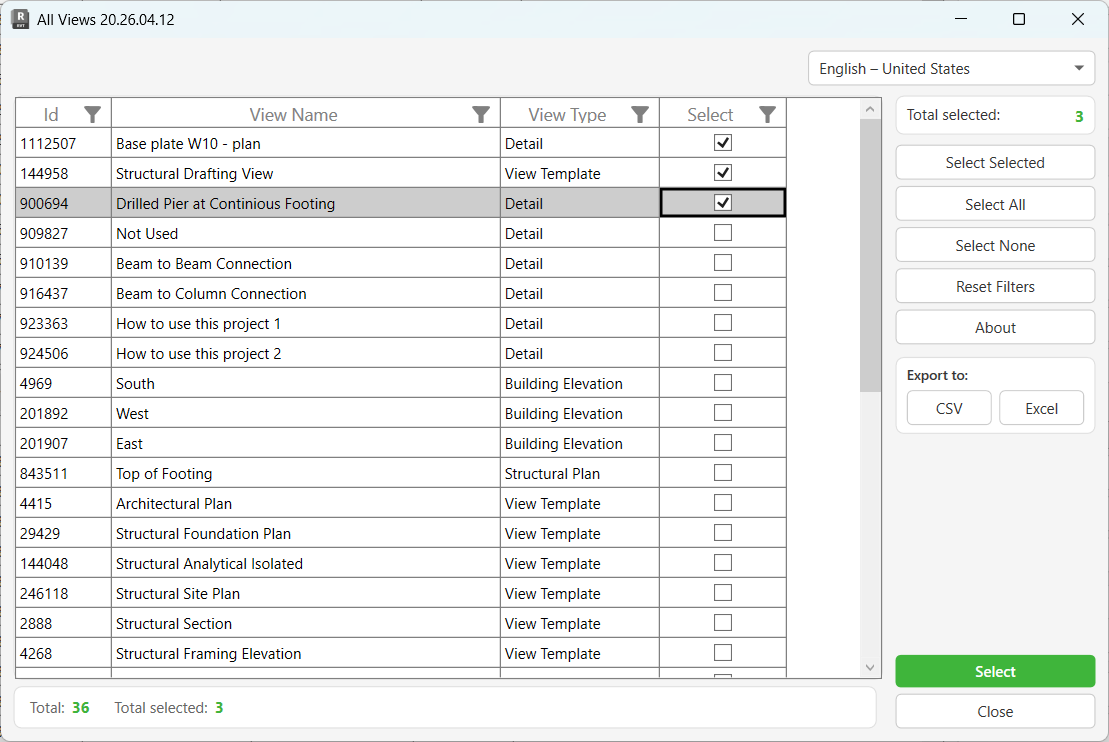
Task: Export the view list to CSV
Action: [948, 407]
